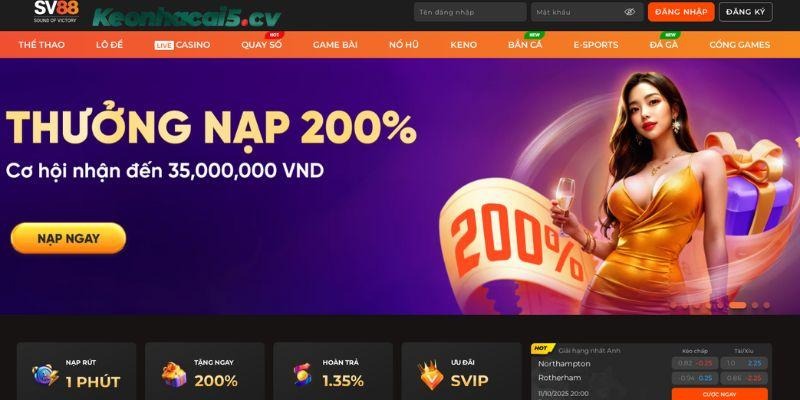The image size is (800, 400).
Task: Select the active banner carousel indicator
Action: click(x=737, y=305)
